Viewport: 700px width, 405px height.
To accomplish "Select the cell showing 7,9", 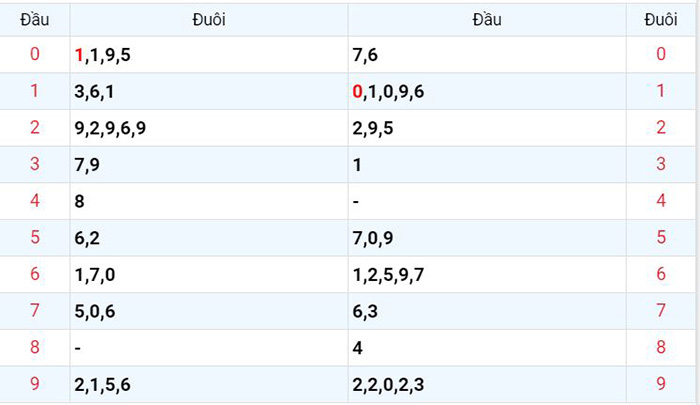I will [209, 164].
